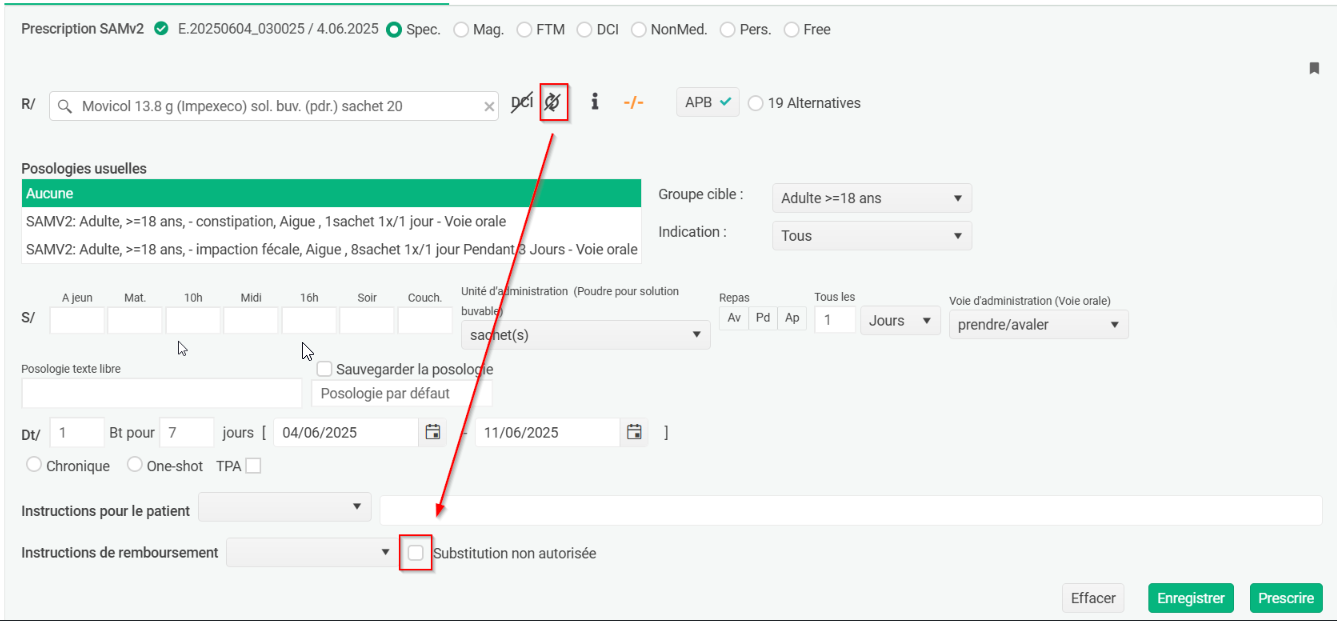Click the 10h dose field
The width and height of the screenshot is (1337, 621).
coord(193,320)
